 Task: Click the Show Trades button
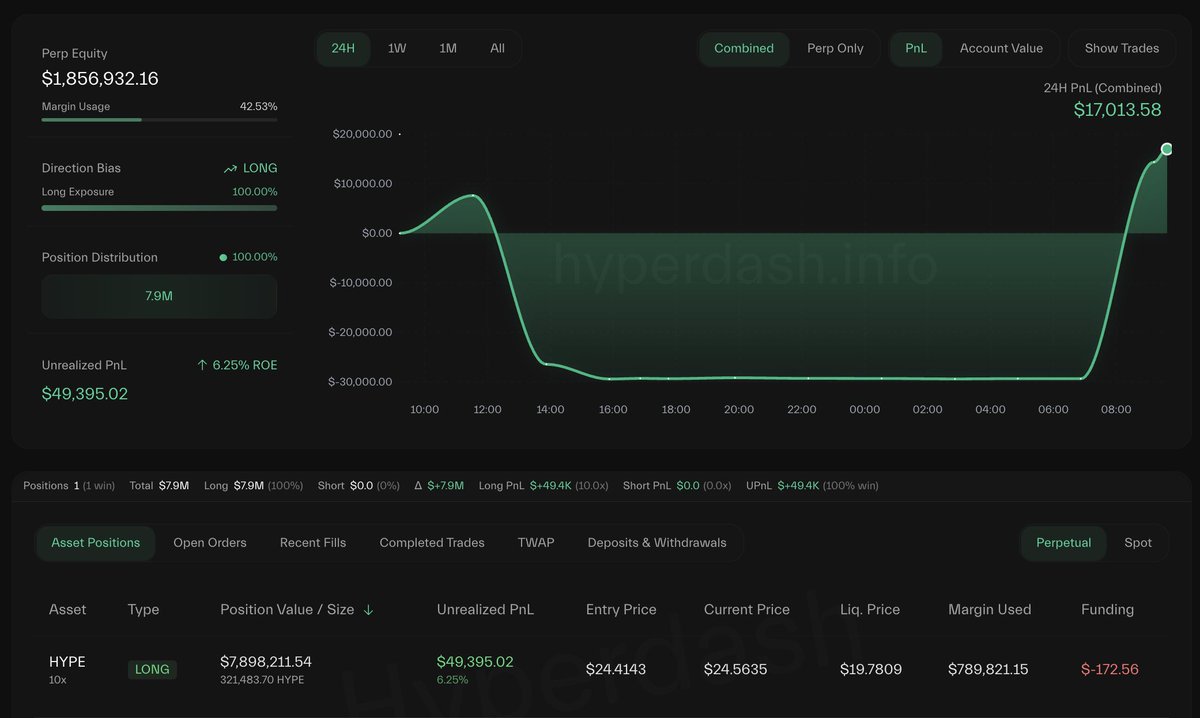pos(1121,48)
